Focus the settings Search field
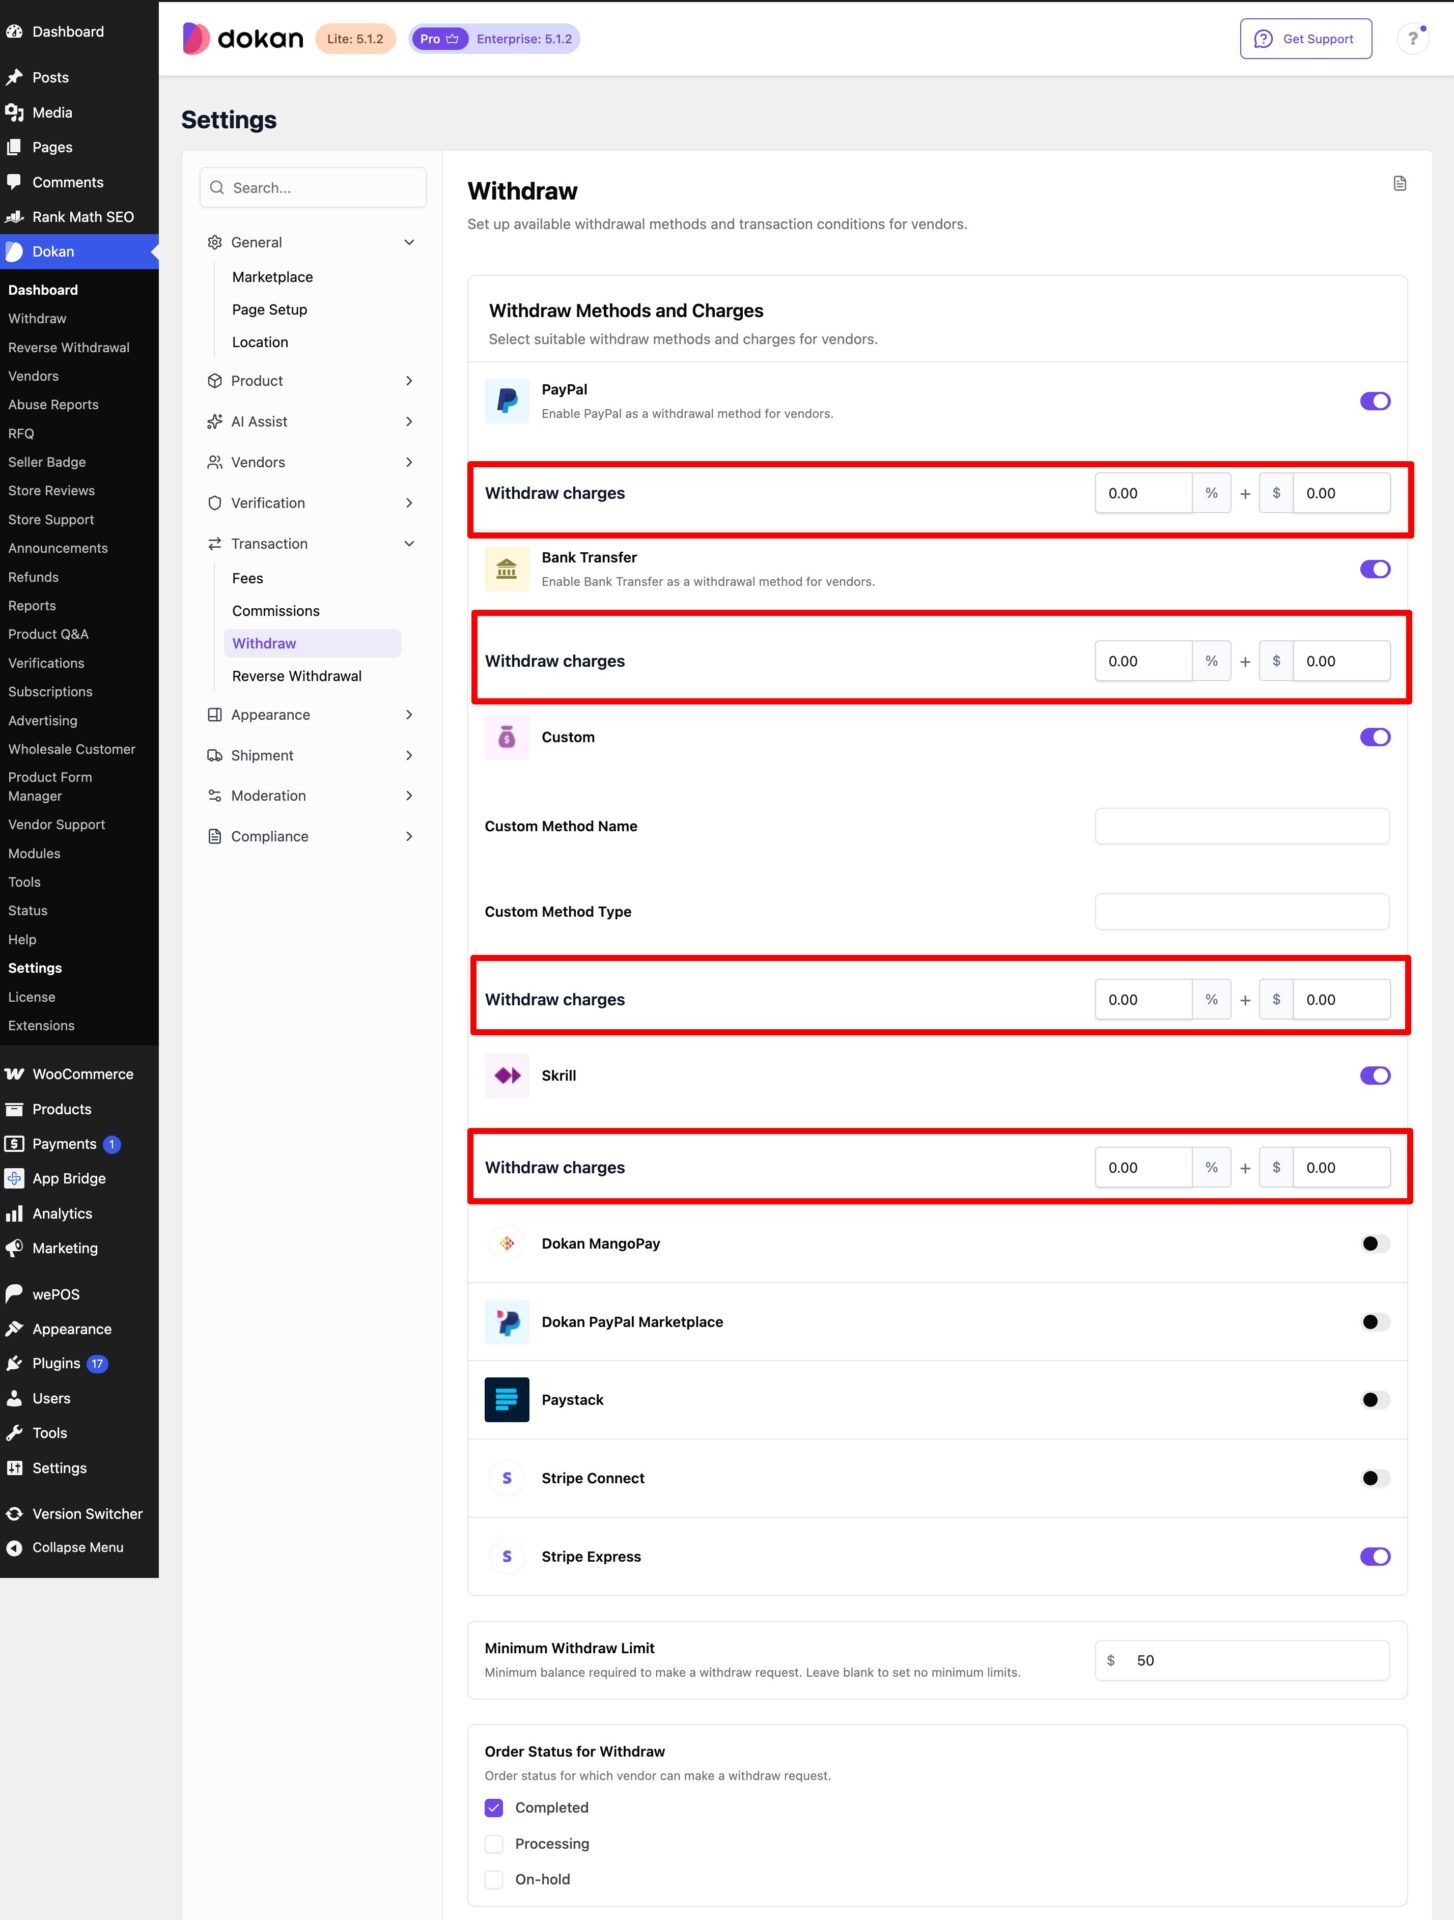 pyautogui.click(x=313, y=188)
